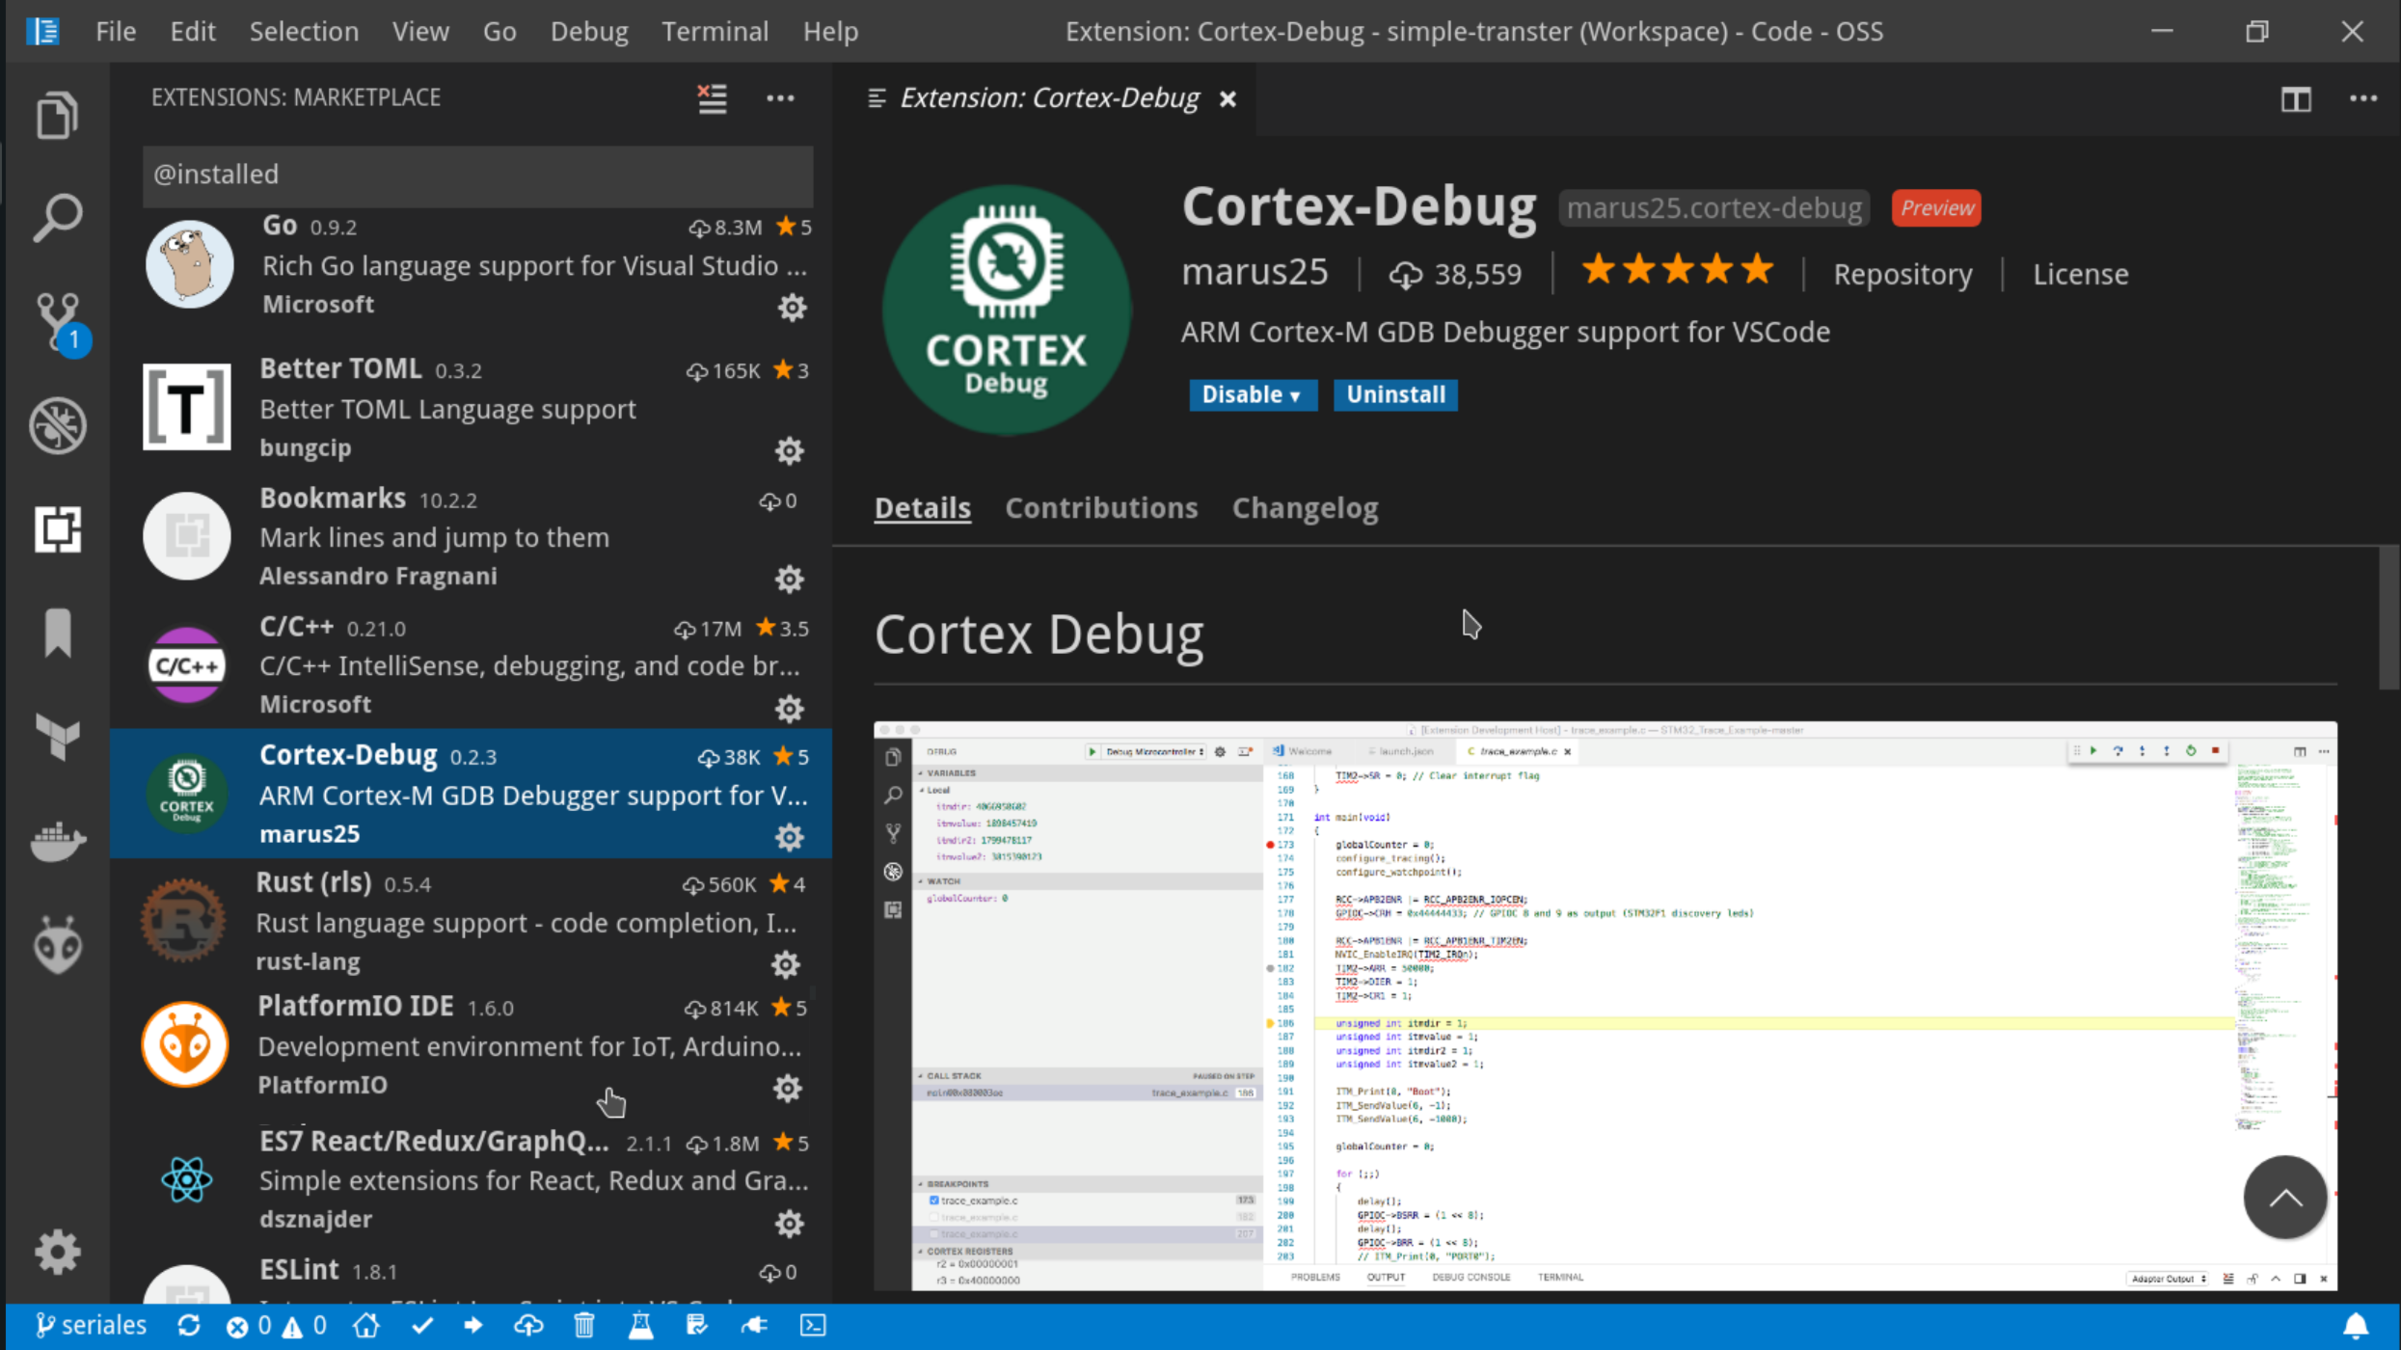
Task: Open More Actions menu in Extensions panel
Action: (780, 98)
